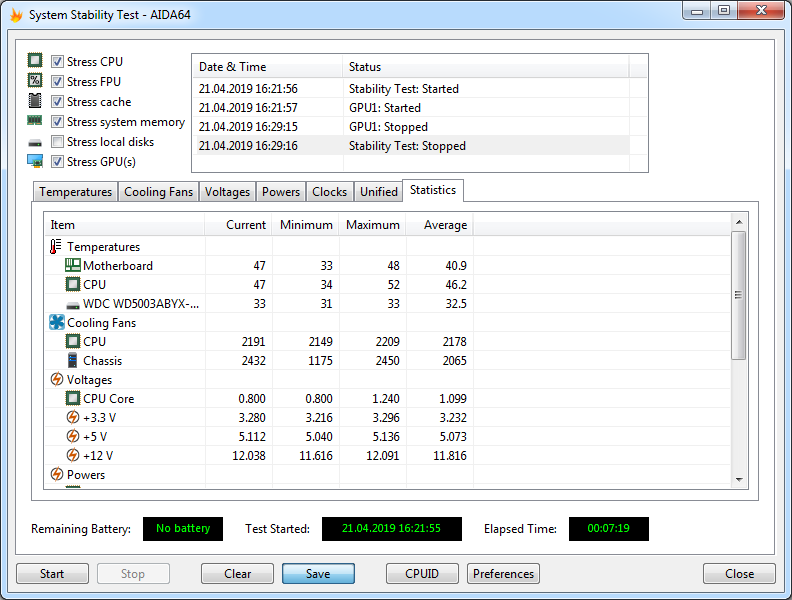Click the Average column header
Screen dimensions: 792x600
(440, 225)
